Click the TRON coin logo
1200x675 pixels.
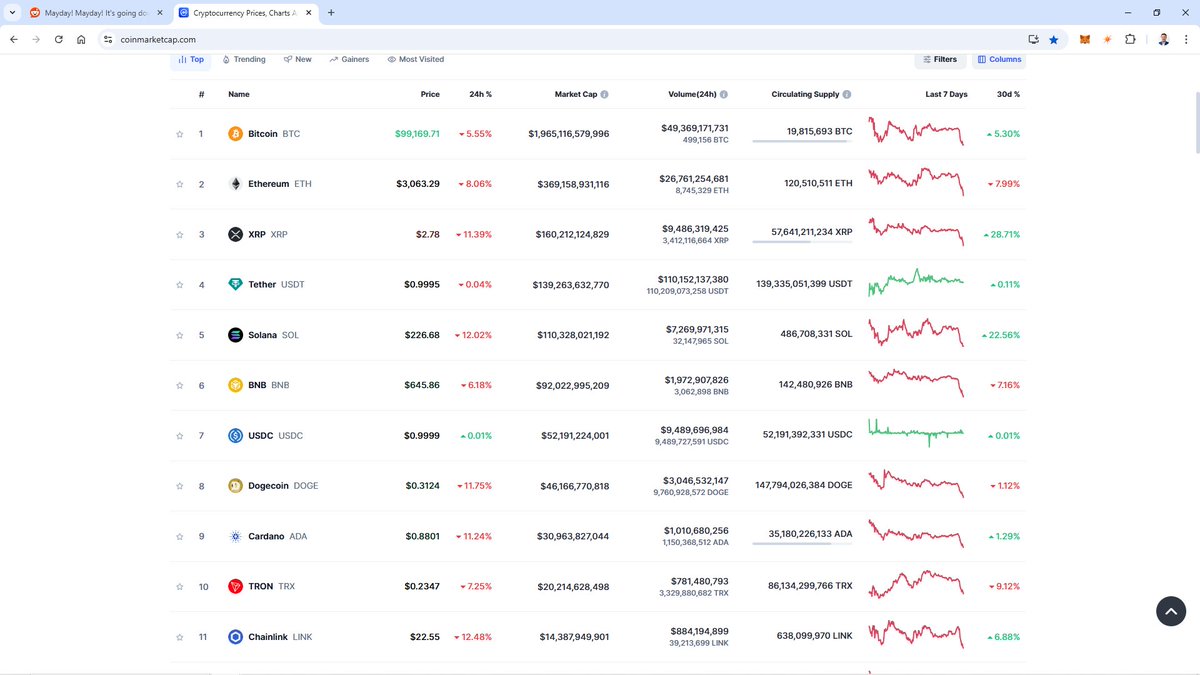point(236,587)
